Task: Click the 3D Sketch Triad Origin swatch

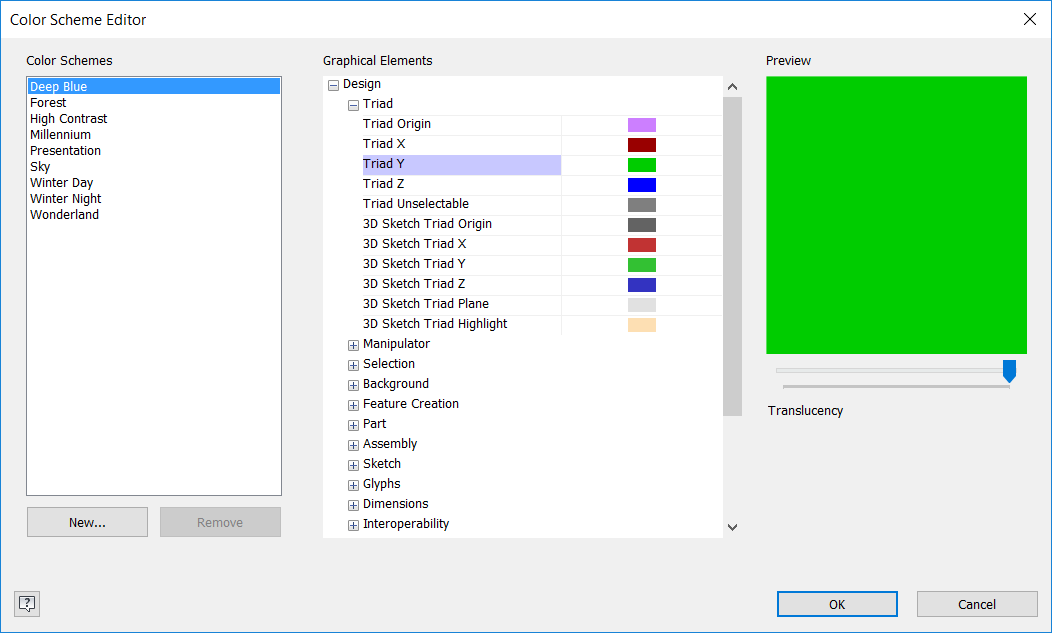Action: click(x=641, y=225)
